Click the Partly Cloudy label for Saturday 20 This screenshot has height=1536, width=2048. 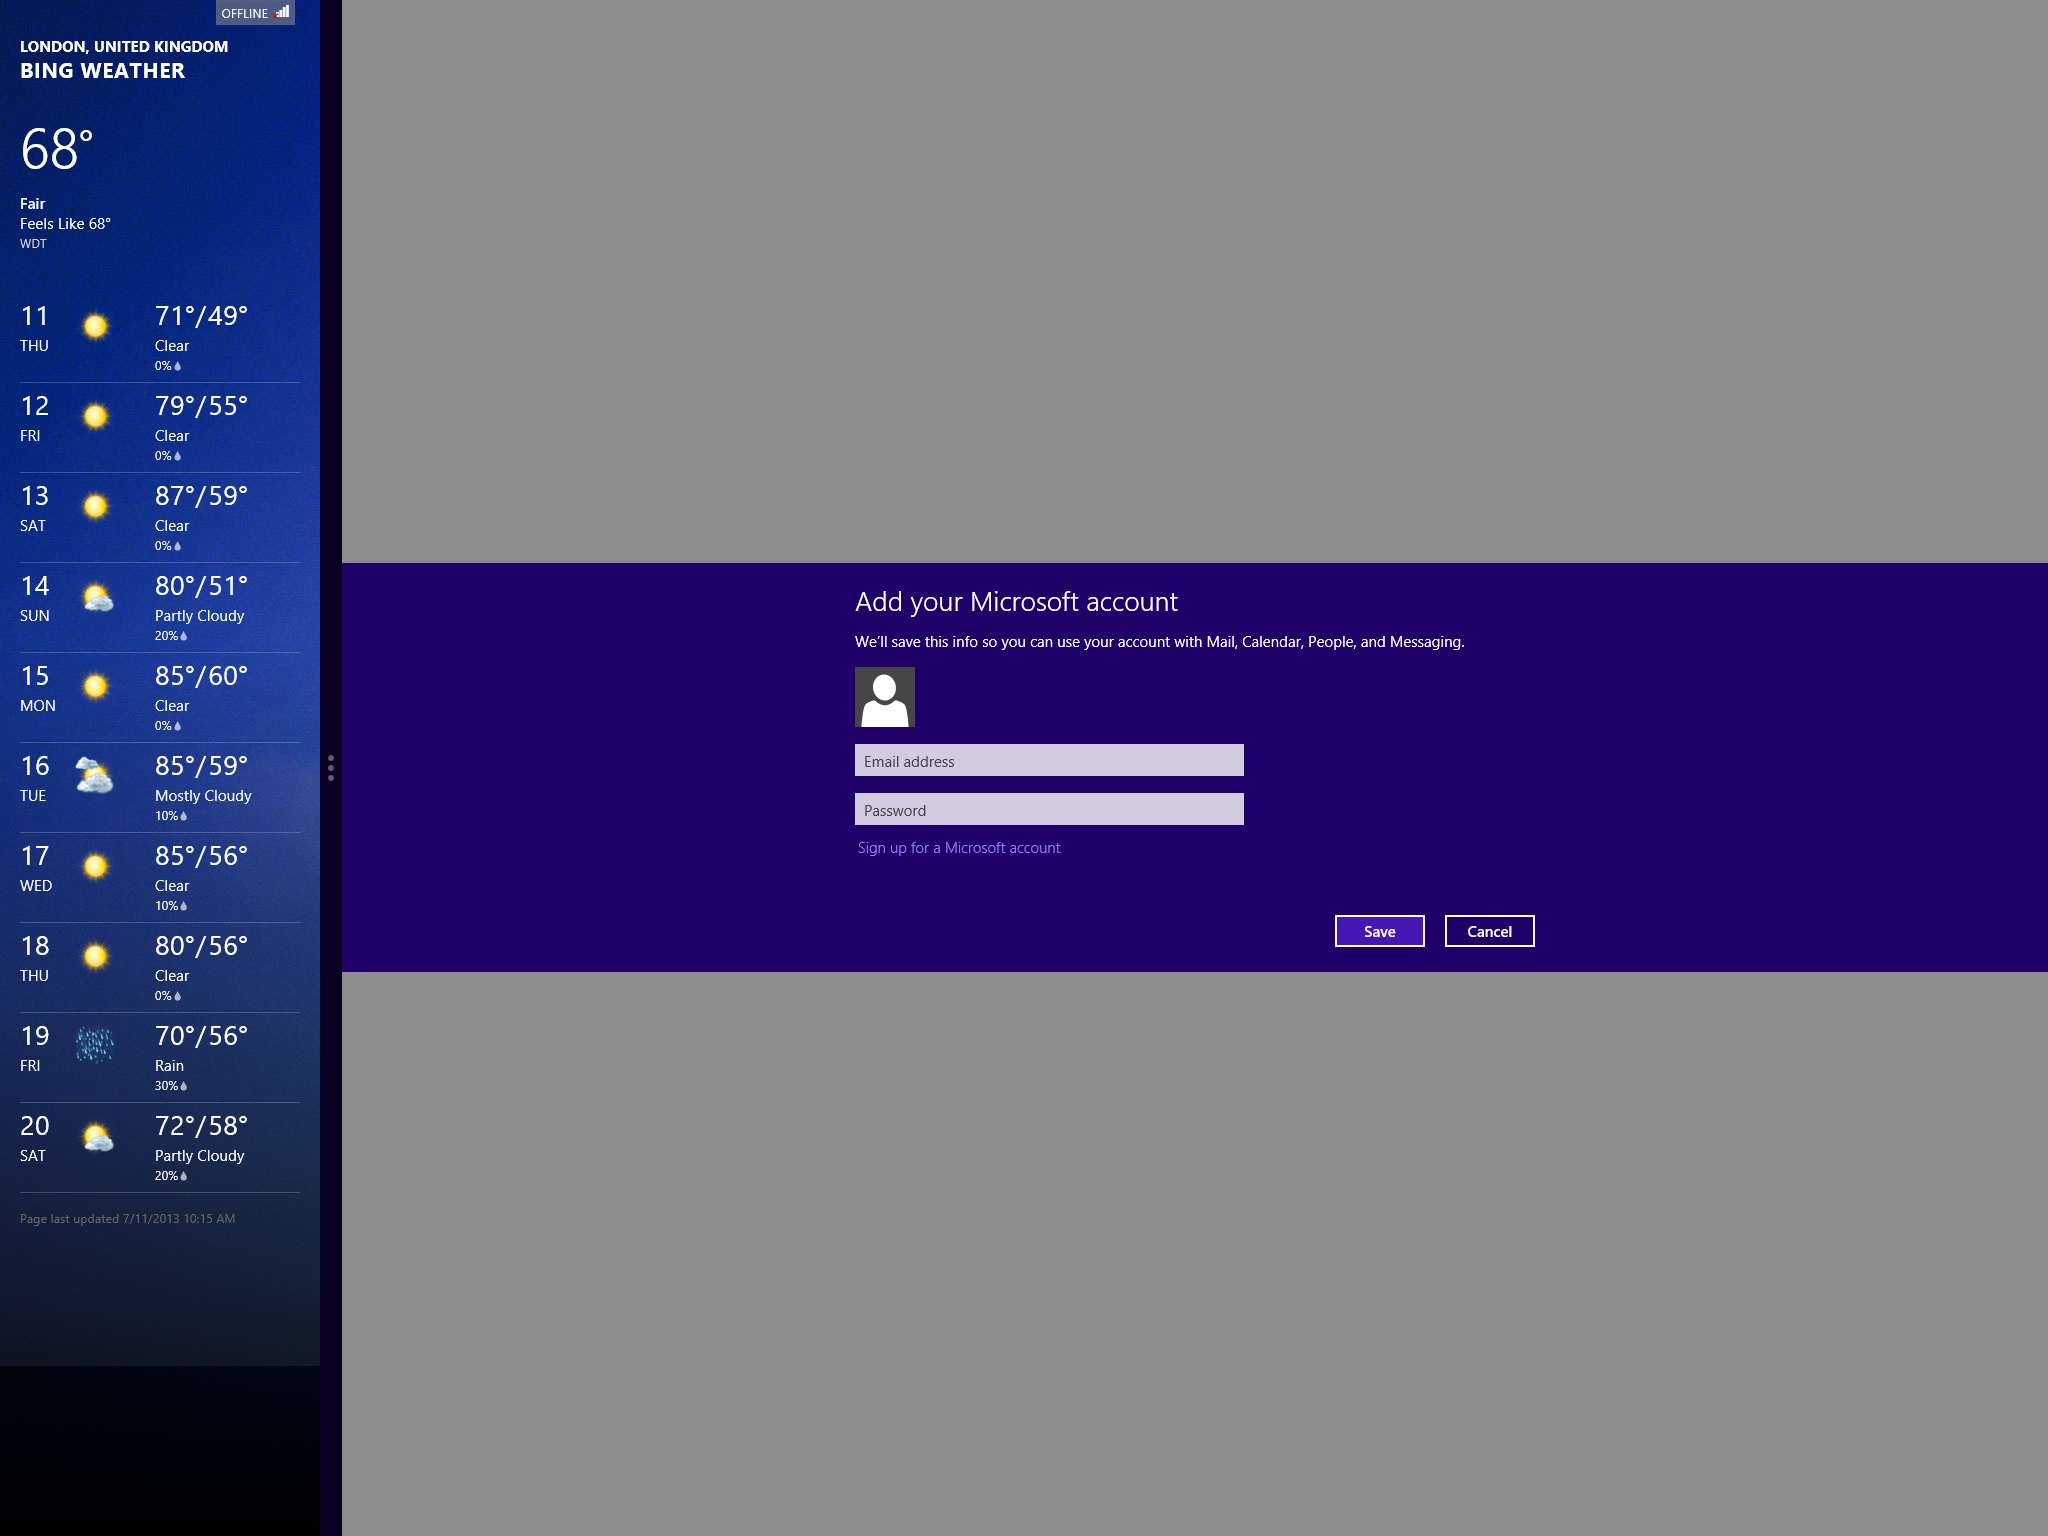click(199, 1156)
